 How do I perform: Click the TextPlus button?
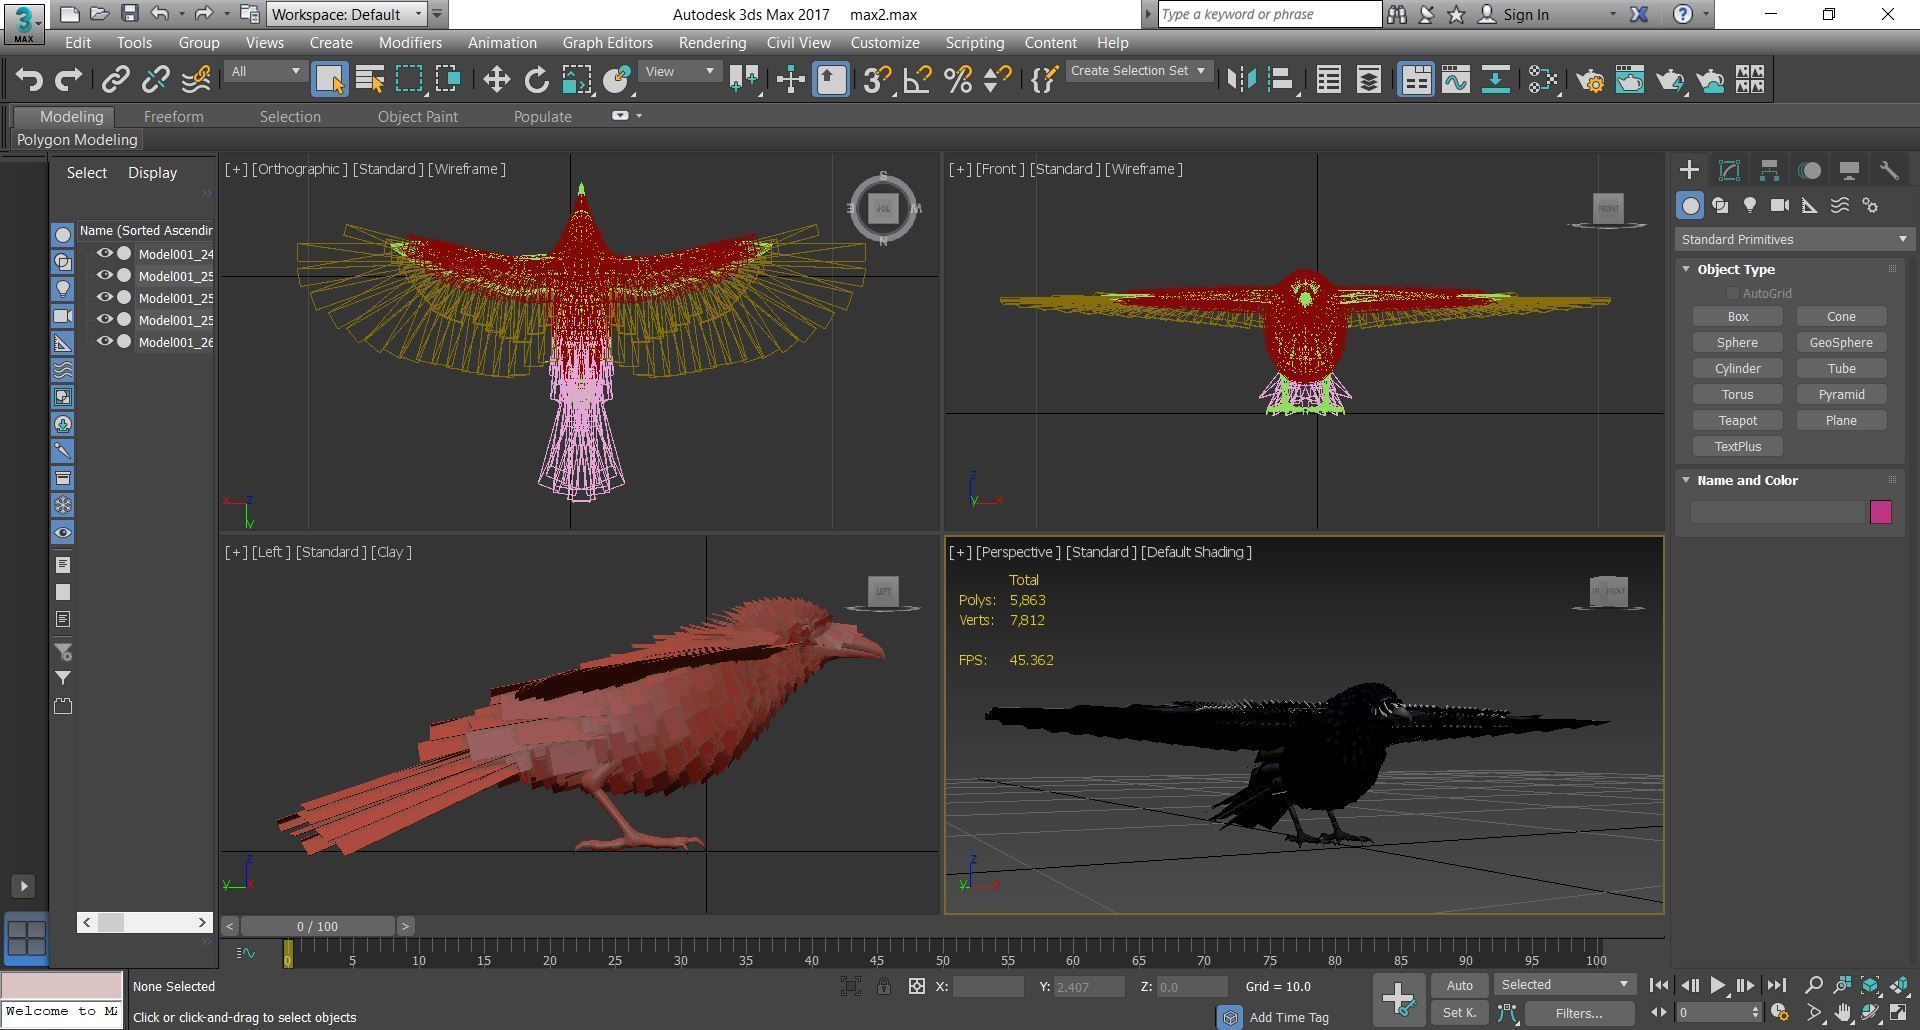(1738, 447)
